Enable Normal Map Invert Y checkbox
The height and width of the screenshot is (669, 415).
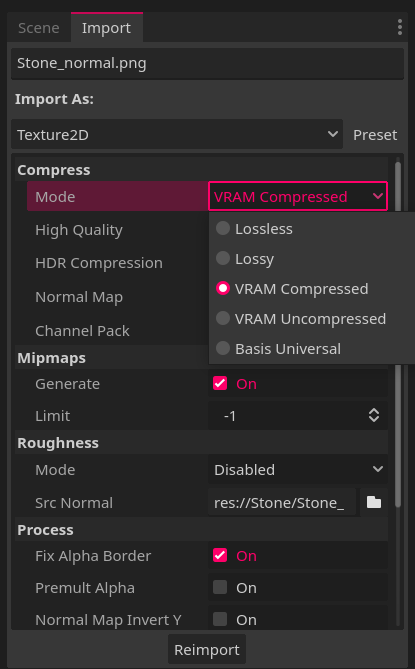coord(220,619)
